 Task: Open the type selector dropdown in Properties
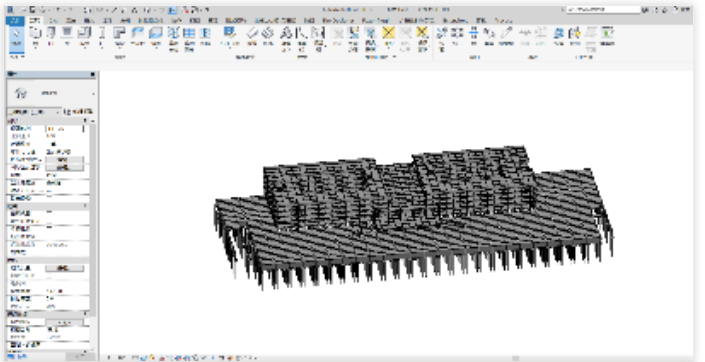point(51,93)
